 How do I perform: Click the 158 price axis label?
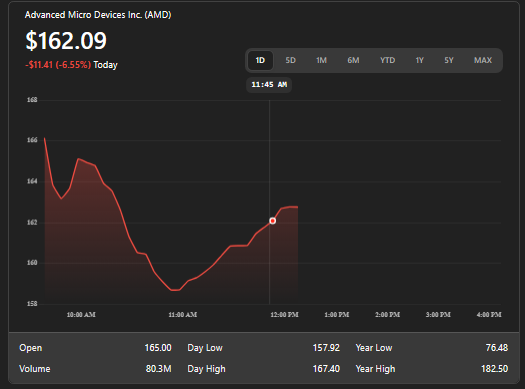pyautogui.click(x=32, y=304)
